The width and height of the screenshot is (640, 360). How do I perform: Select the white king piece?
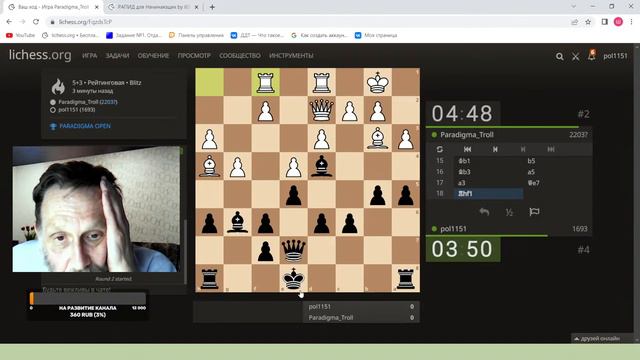[378, 82]
